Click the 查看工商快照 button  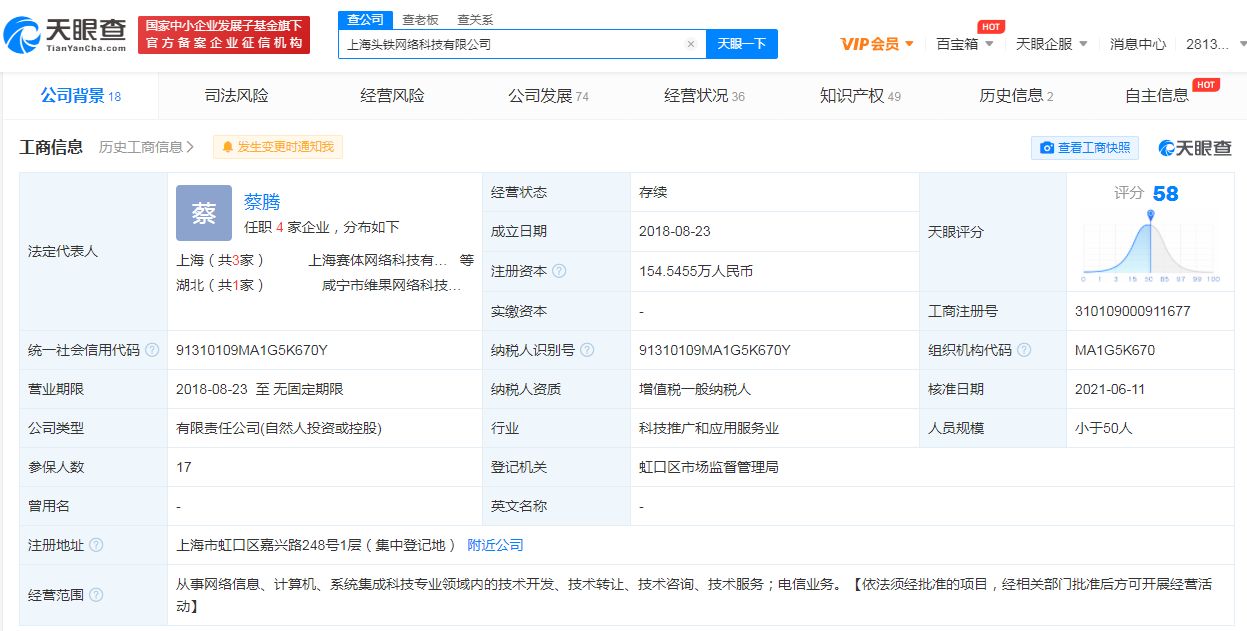click(1085, 148)
